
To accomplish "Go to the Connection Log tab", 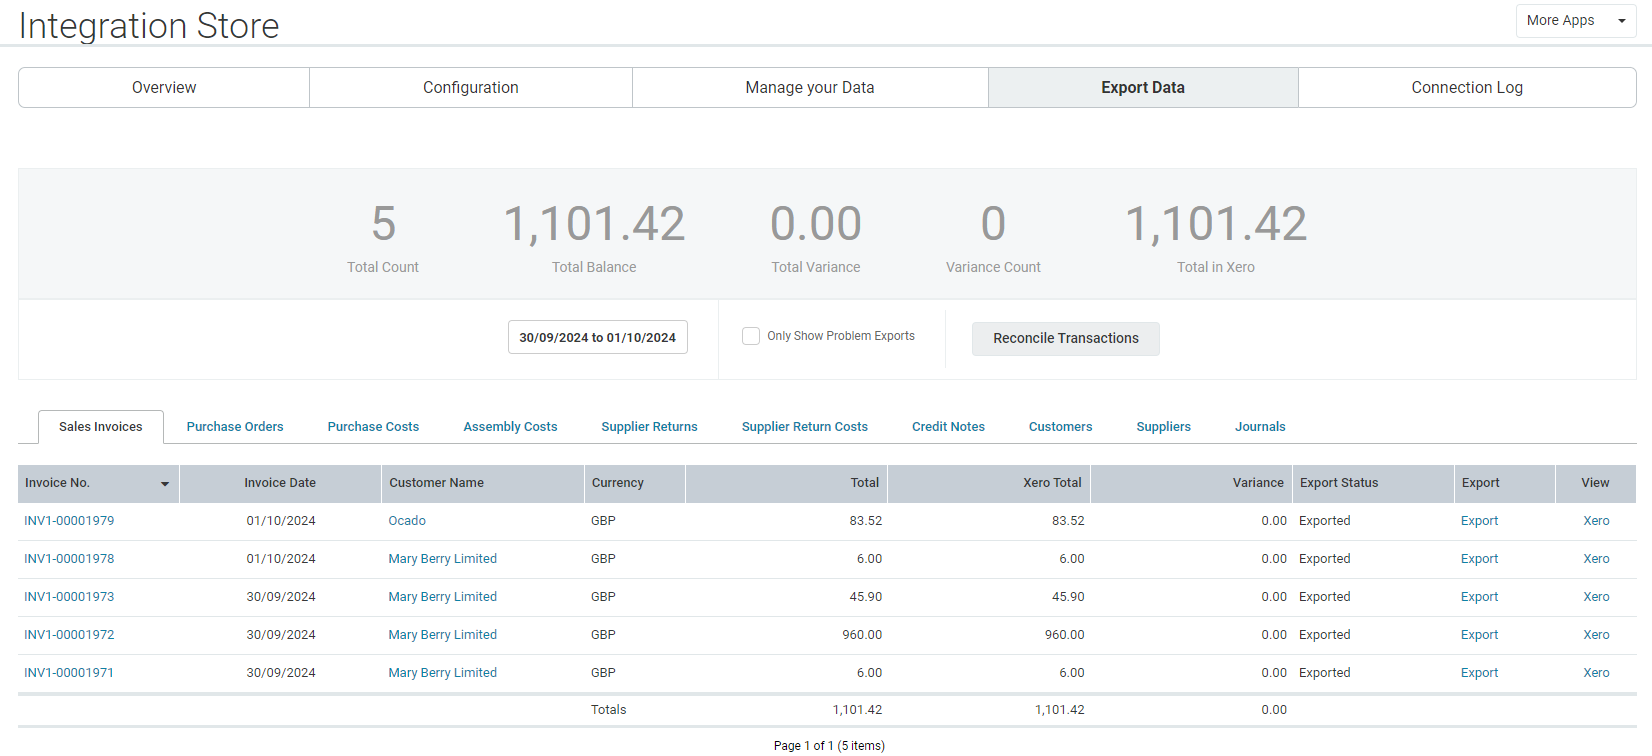I will point(1466,88).
